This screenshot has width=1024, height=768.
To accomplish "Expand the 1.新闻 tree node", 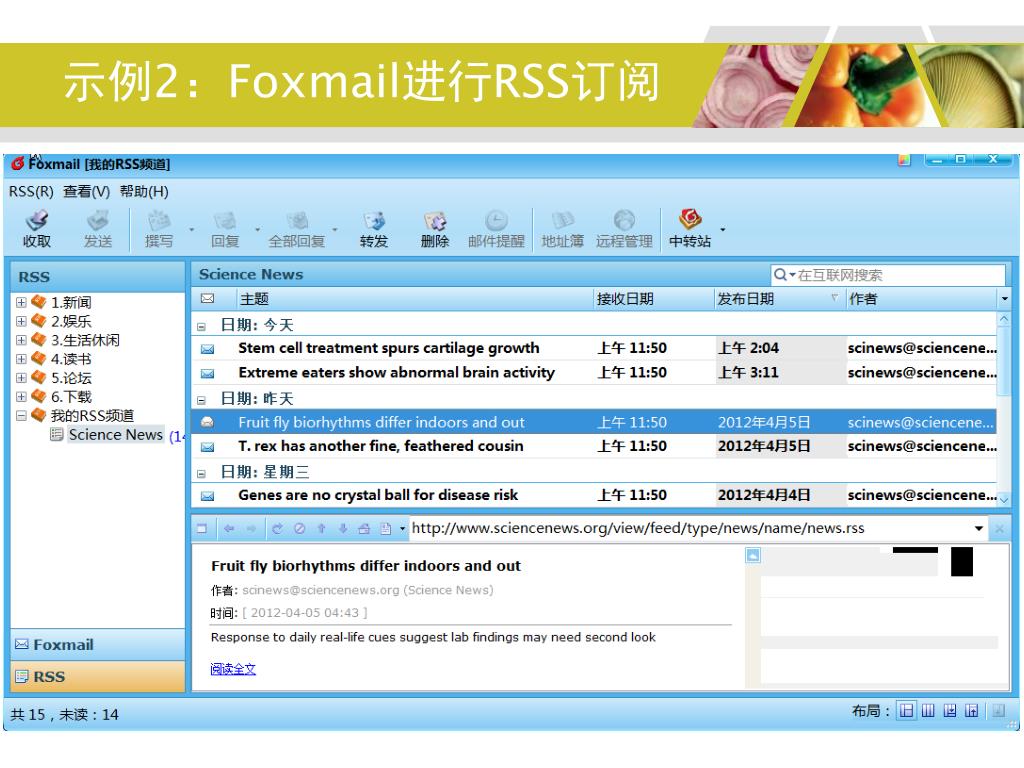I will pos(22,302).
